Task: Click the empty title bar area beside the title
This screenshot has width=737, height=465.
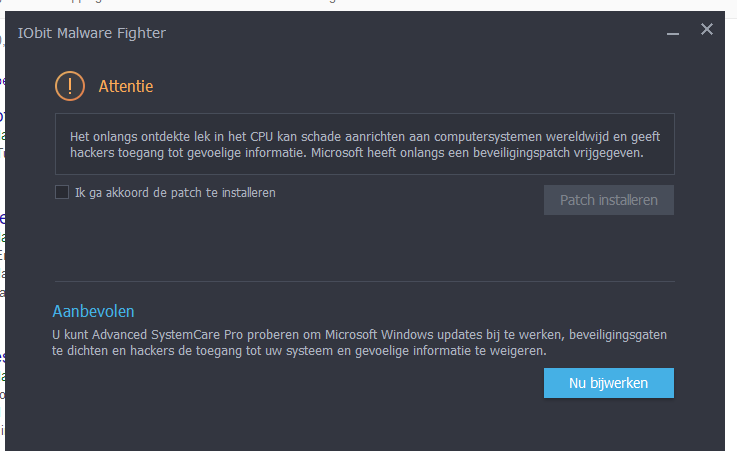Action: (x=414, y=33)
